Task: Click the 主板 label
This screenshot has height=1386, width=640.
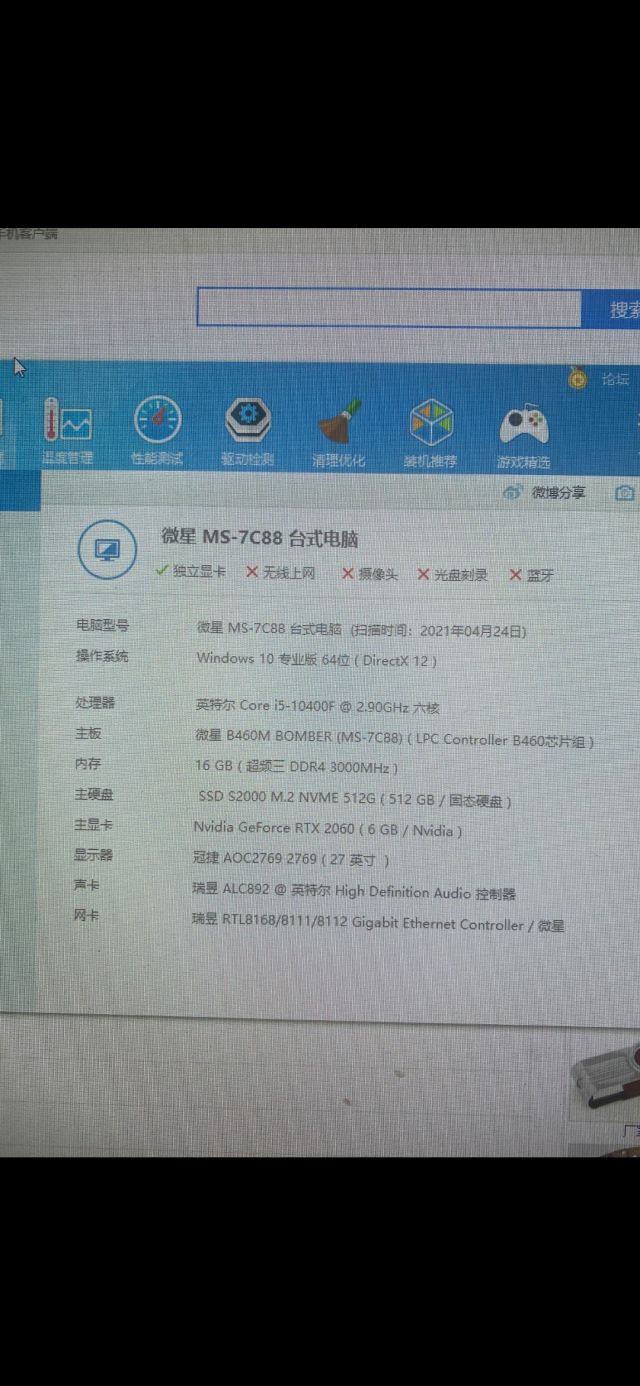Action: click(x=88, y=733)
